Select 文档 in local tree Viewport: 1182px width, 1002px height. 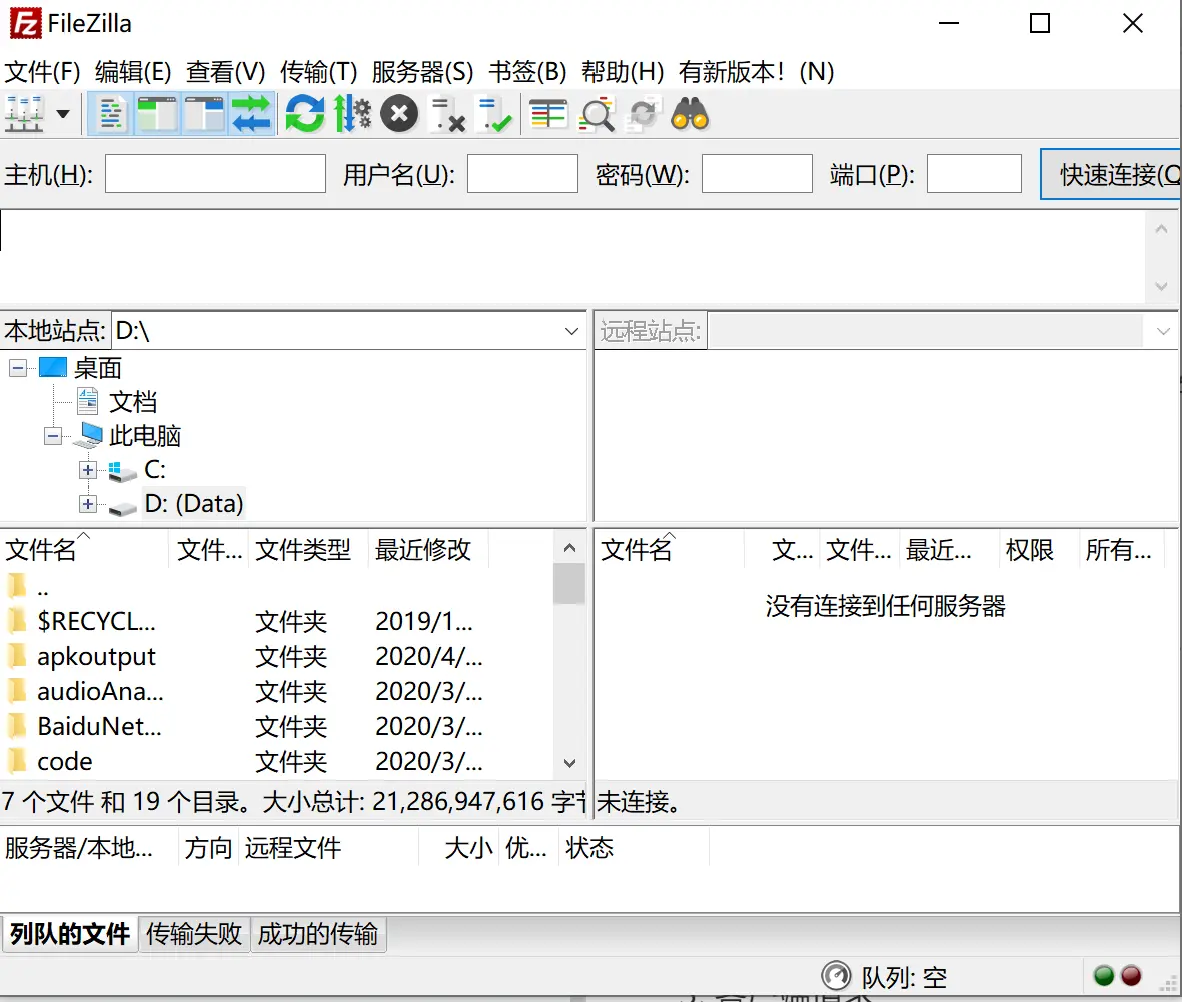(133, 402)
